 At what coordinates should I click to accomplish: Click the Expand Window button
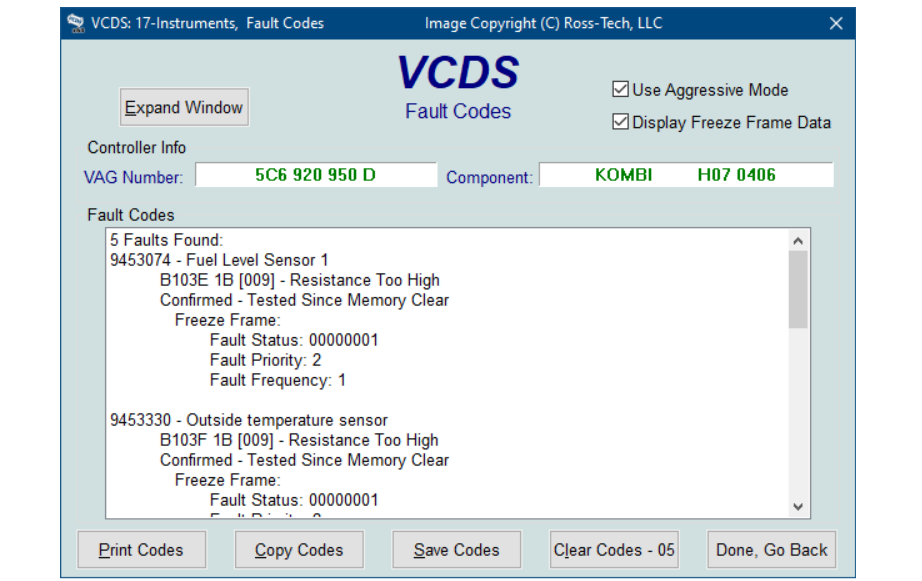[184, 108]
